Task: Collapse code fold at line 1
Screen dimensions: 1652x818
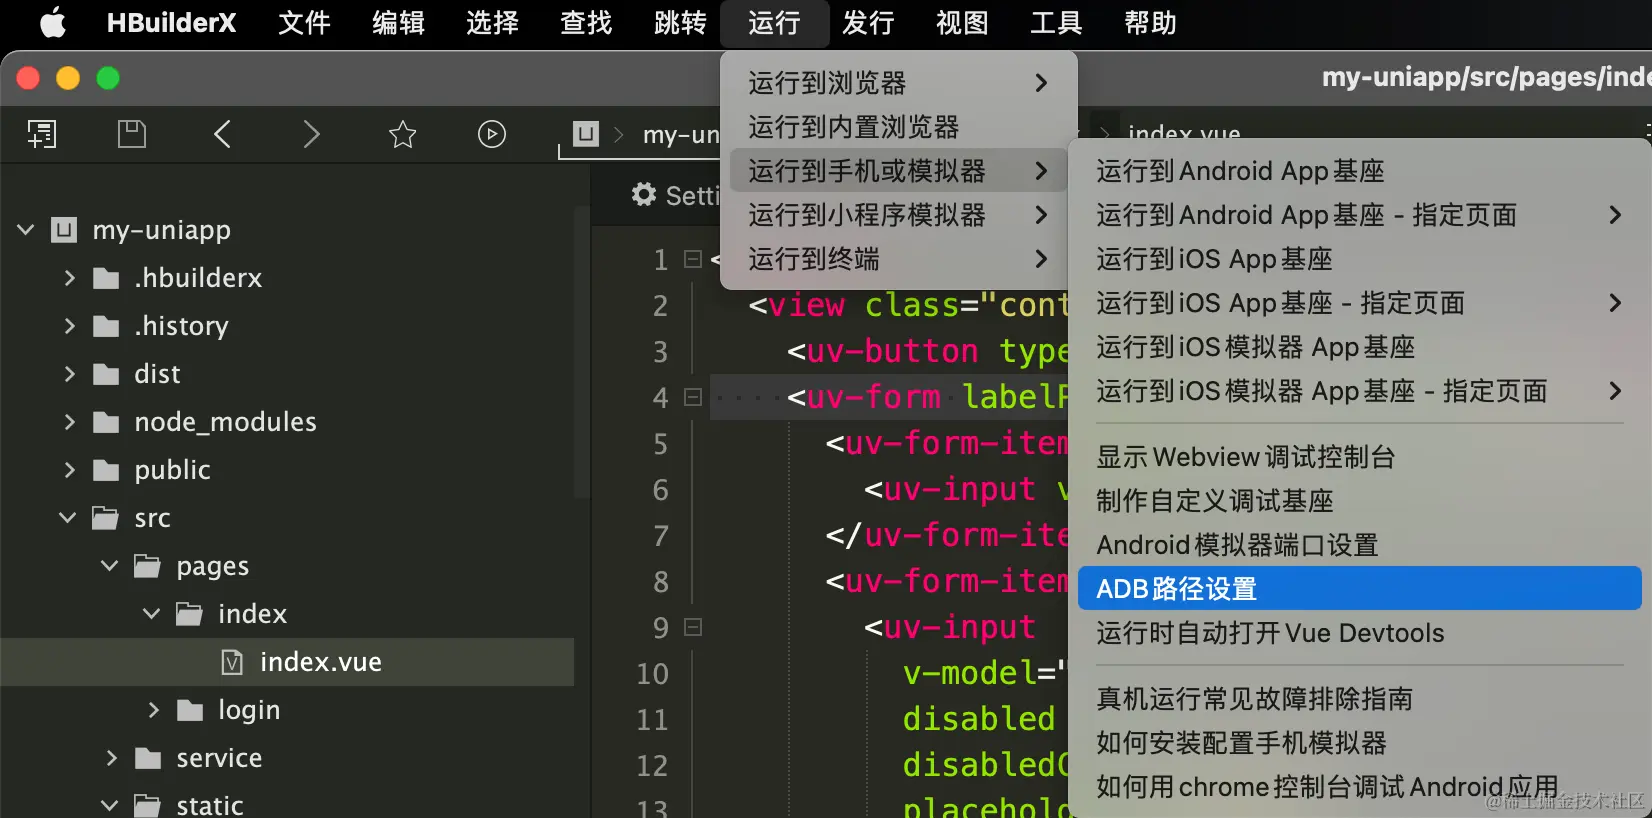Action: (692, 259)
